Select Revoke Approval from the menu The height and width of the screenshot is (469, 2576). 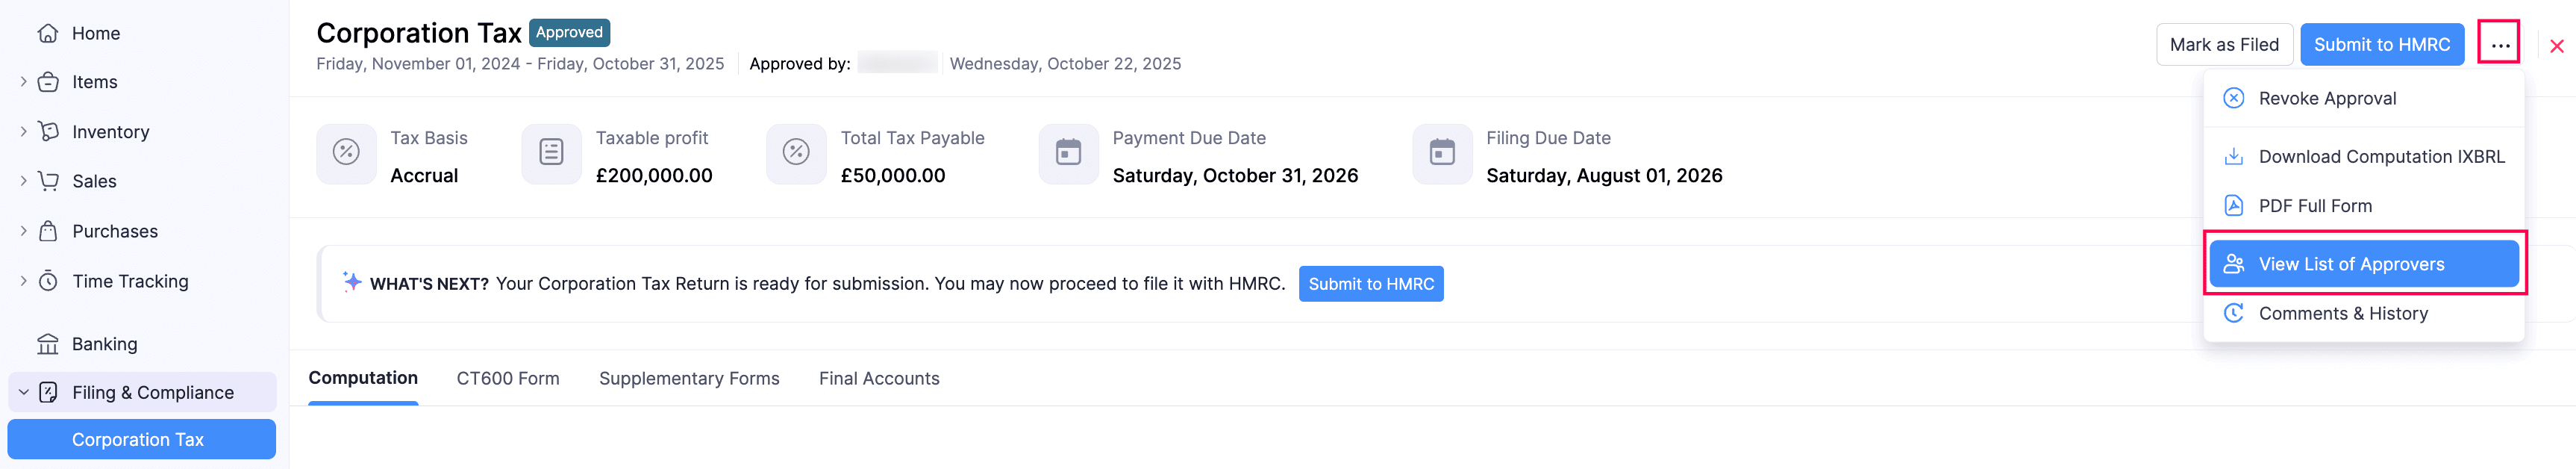2327,99
